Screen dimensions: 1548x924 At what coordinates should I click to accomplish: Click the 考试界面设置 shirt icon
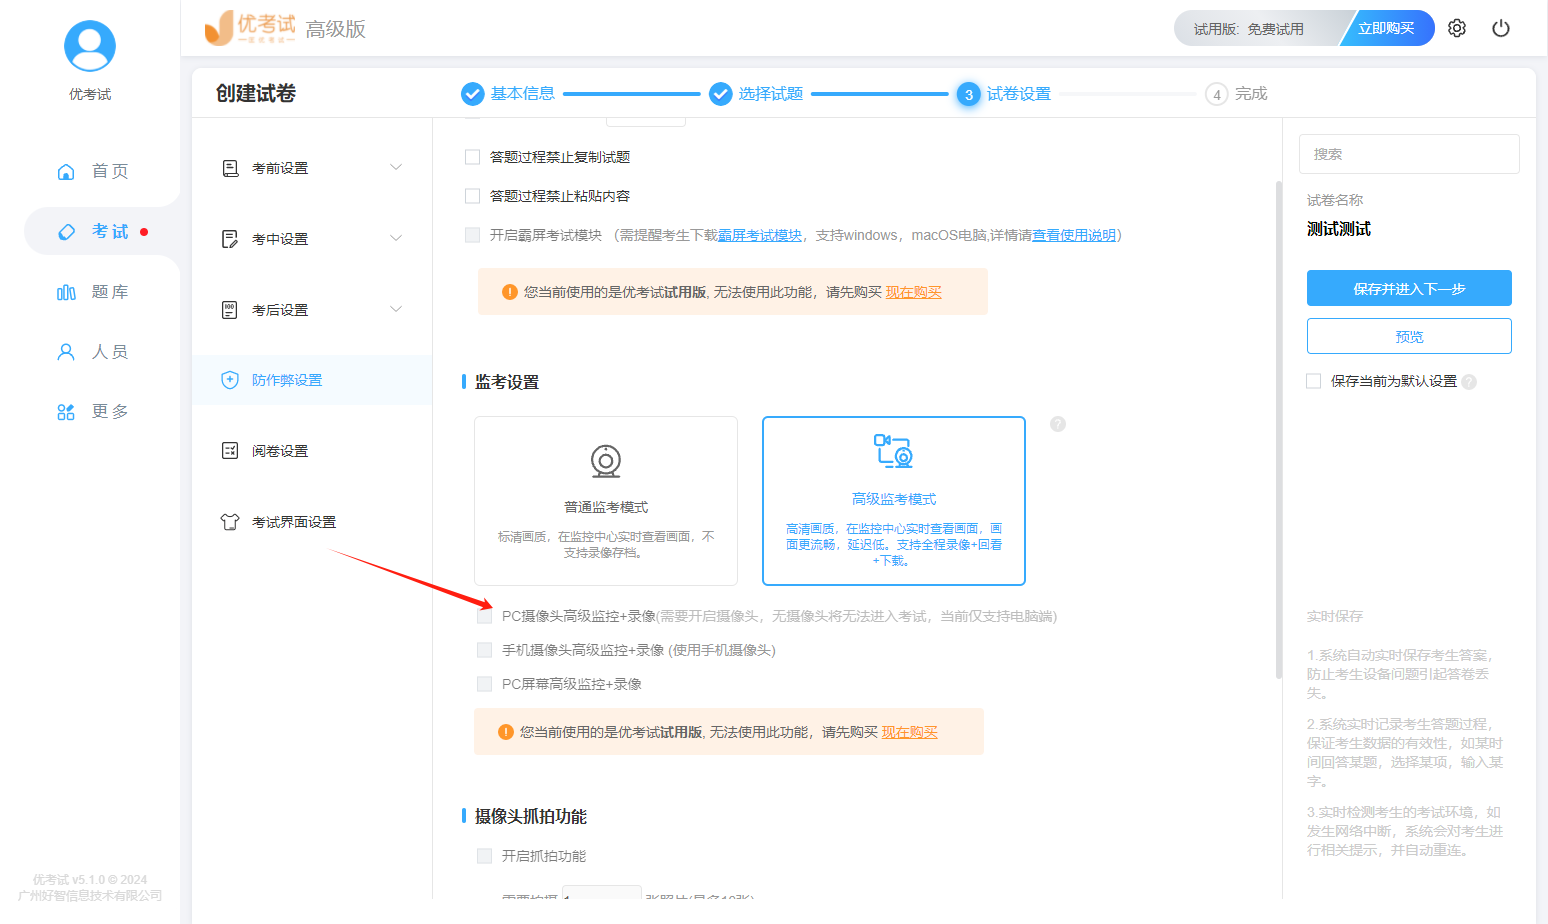click(x=230, y=522)
